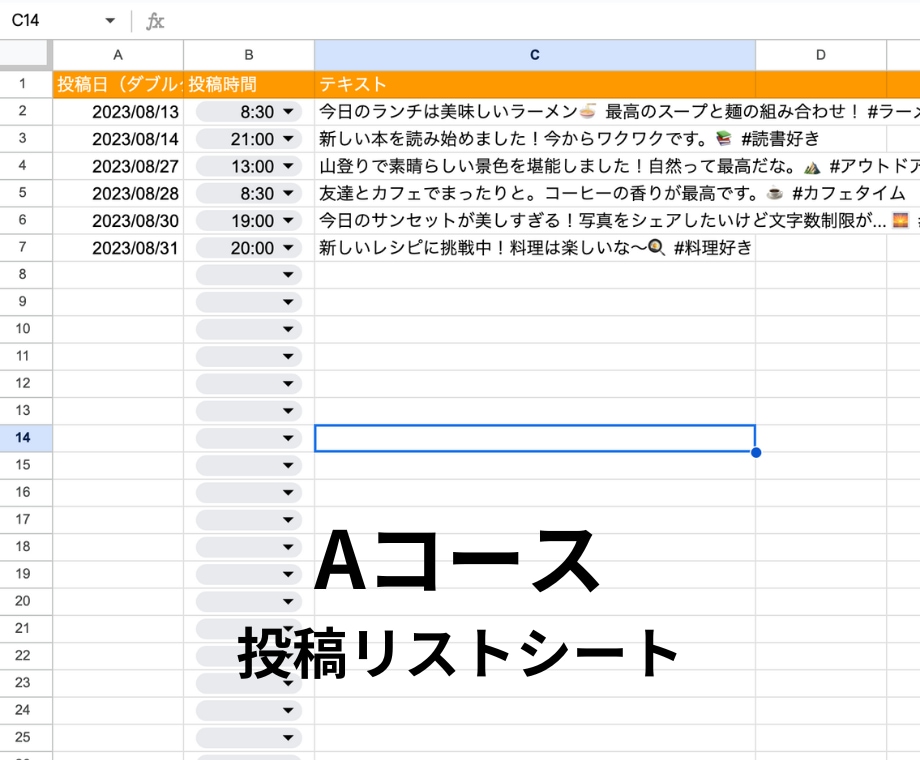Click the mountain climbing text in row 4
920x760 pixels.
pyautogui.click(x=617, y=166)
